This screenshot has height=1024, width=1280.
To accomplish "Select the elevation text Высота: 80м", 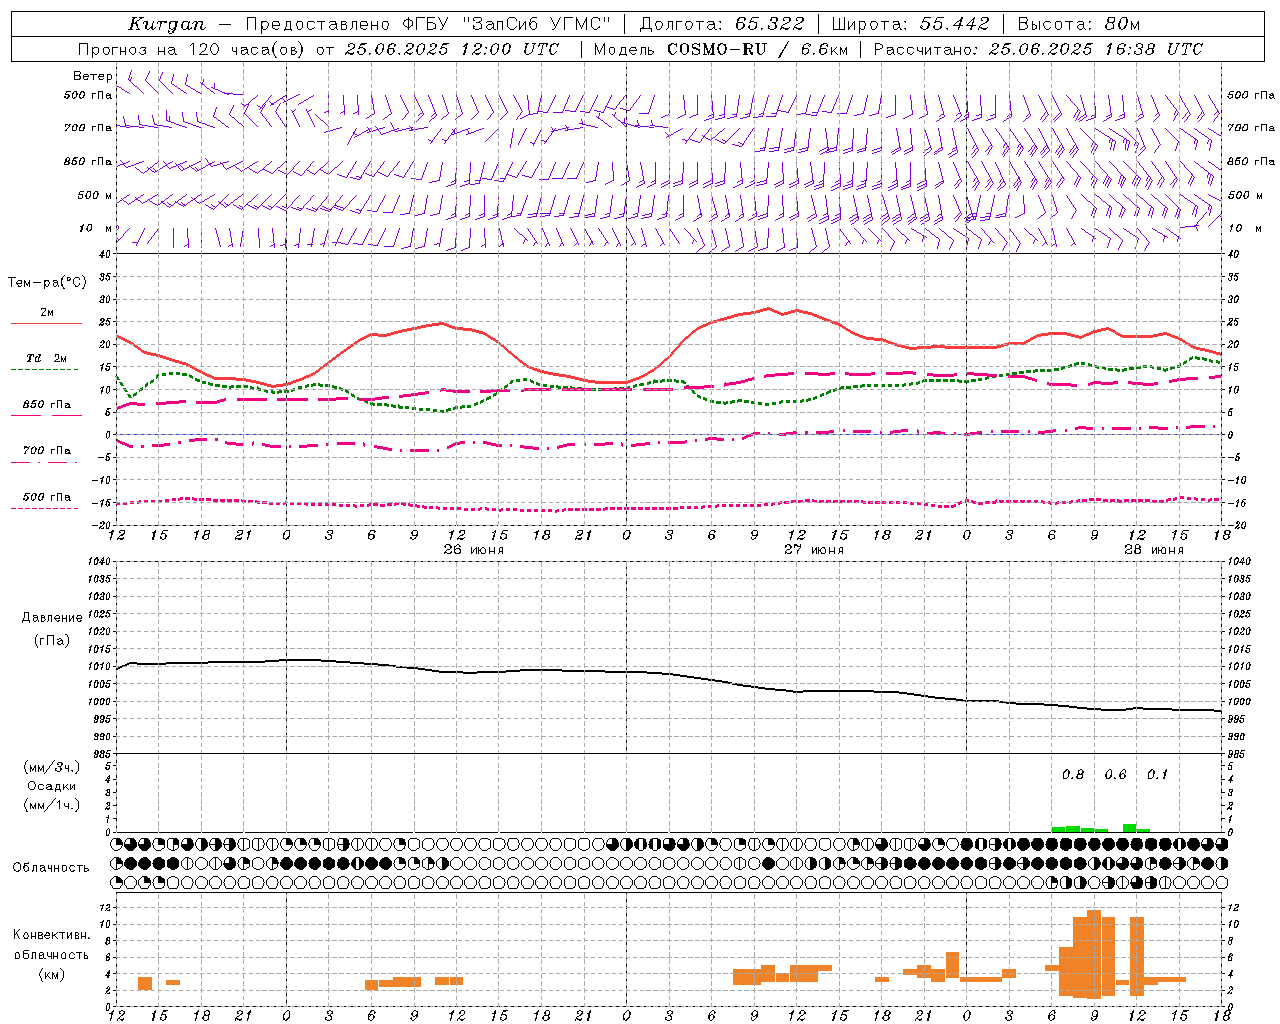I will click(1078, 24).
